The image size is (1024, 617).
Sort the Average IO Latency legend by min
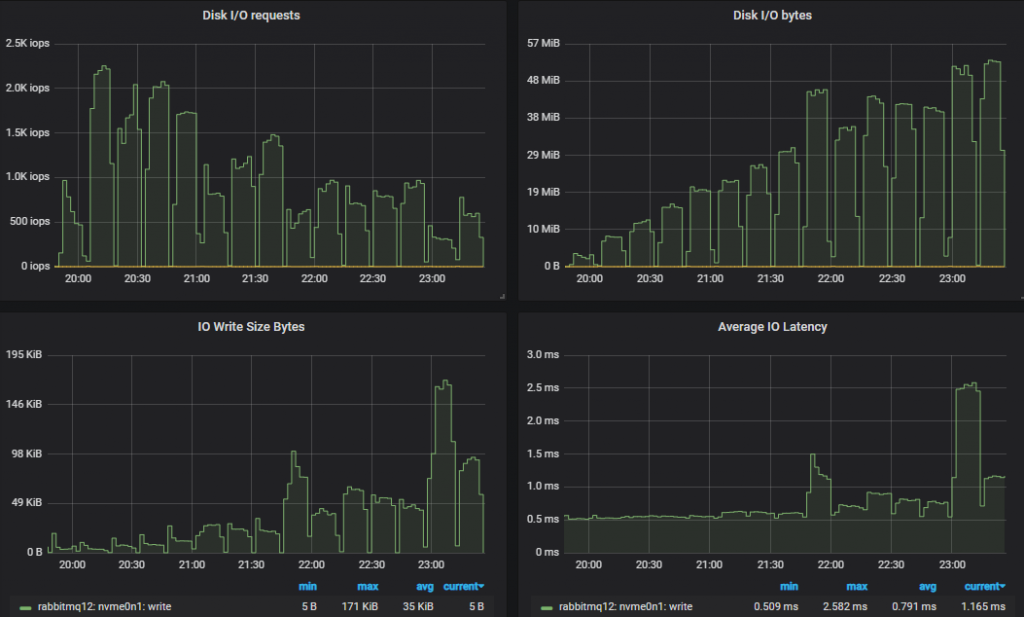[789, 586]
